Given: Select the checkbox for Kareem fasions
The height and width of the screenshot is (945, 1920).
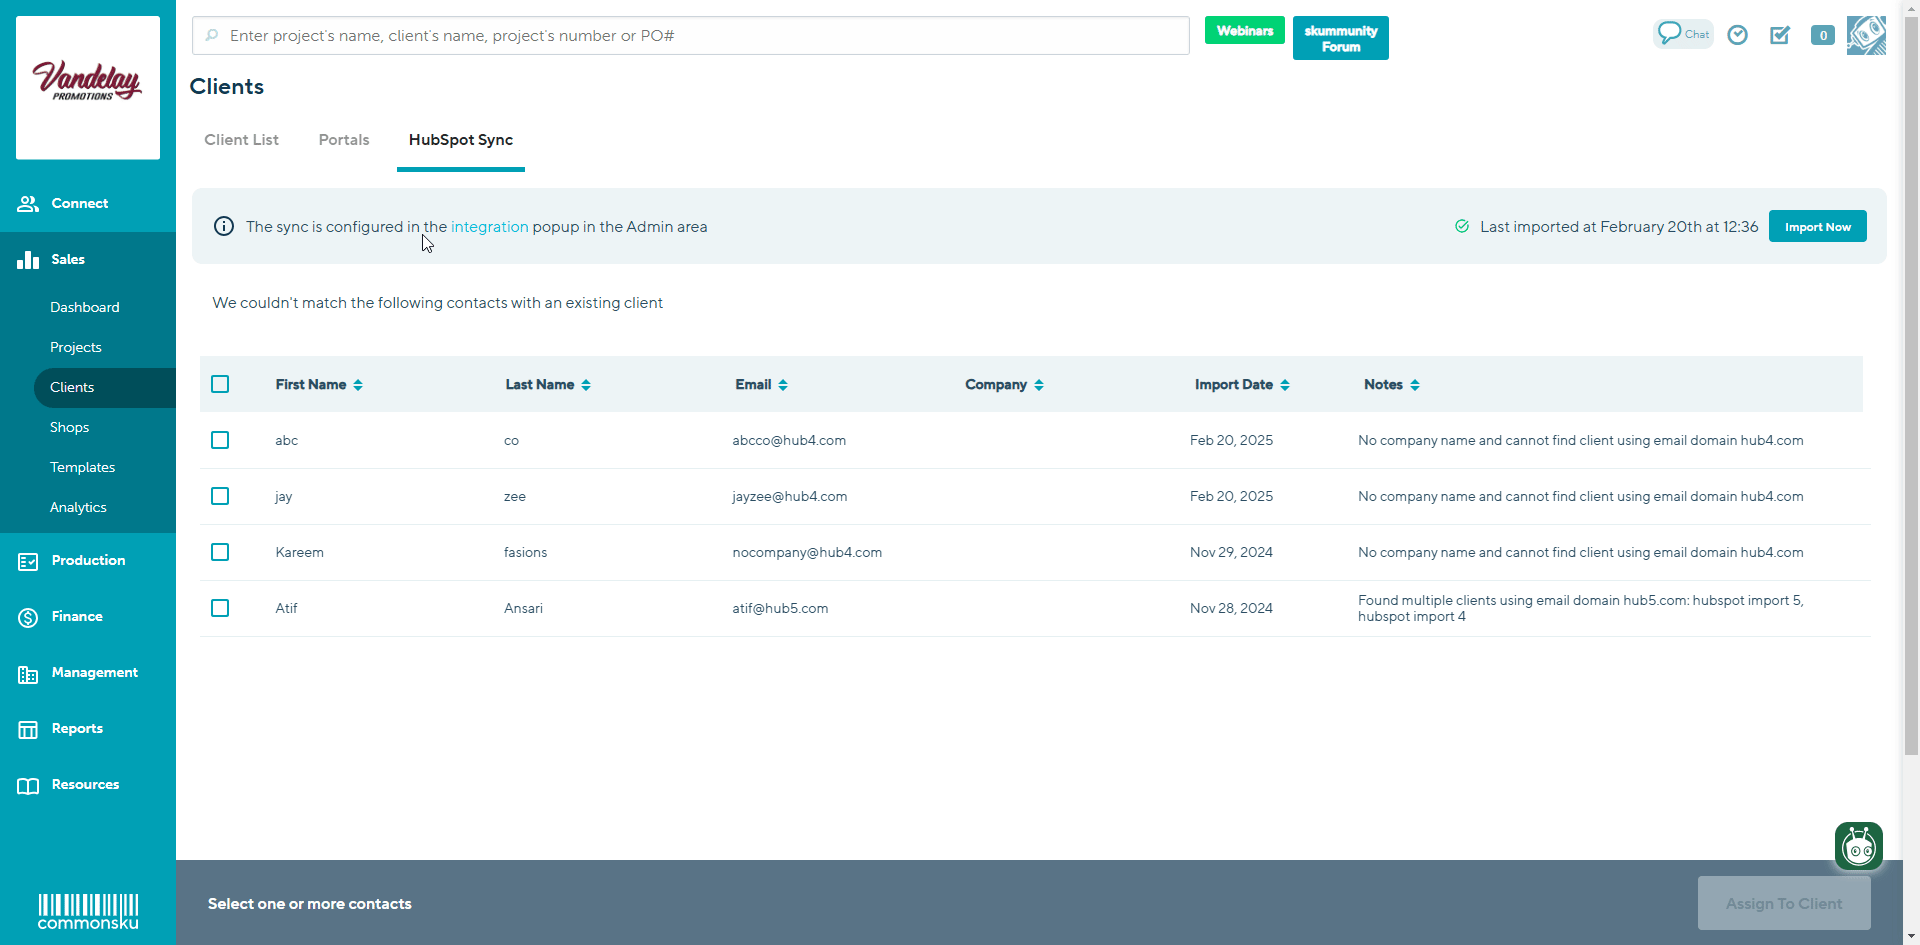Looking at the screenshot, I should [220, 552].
